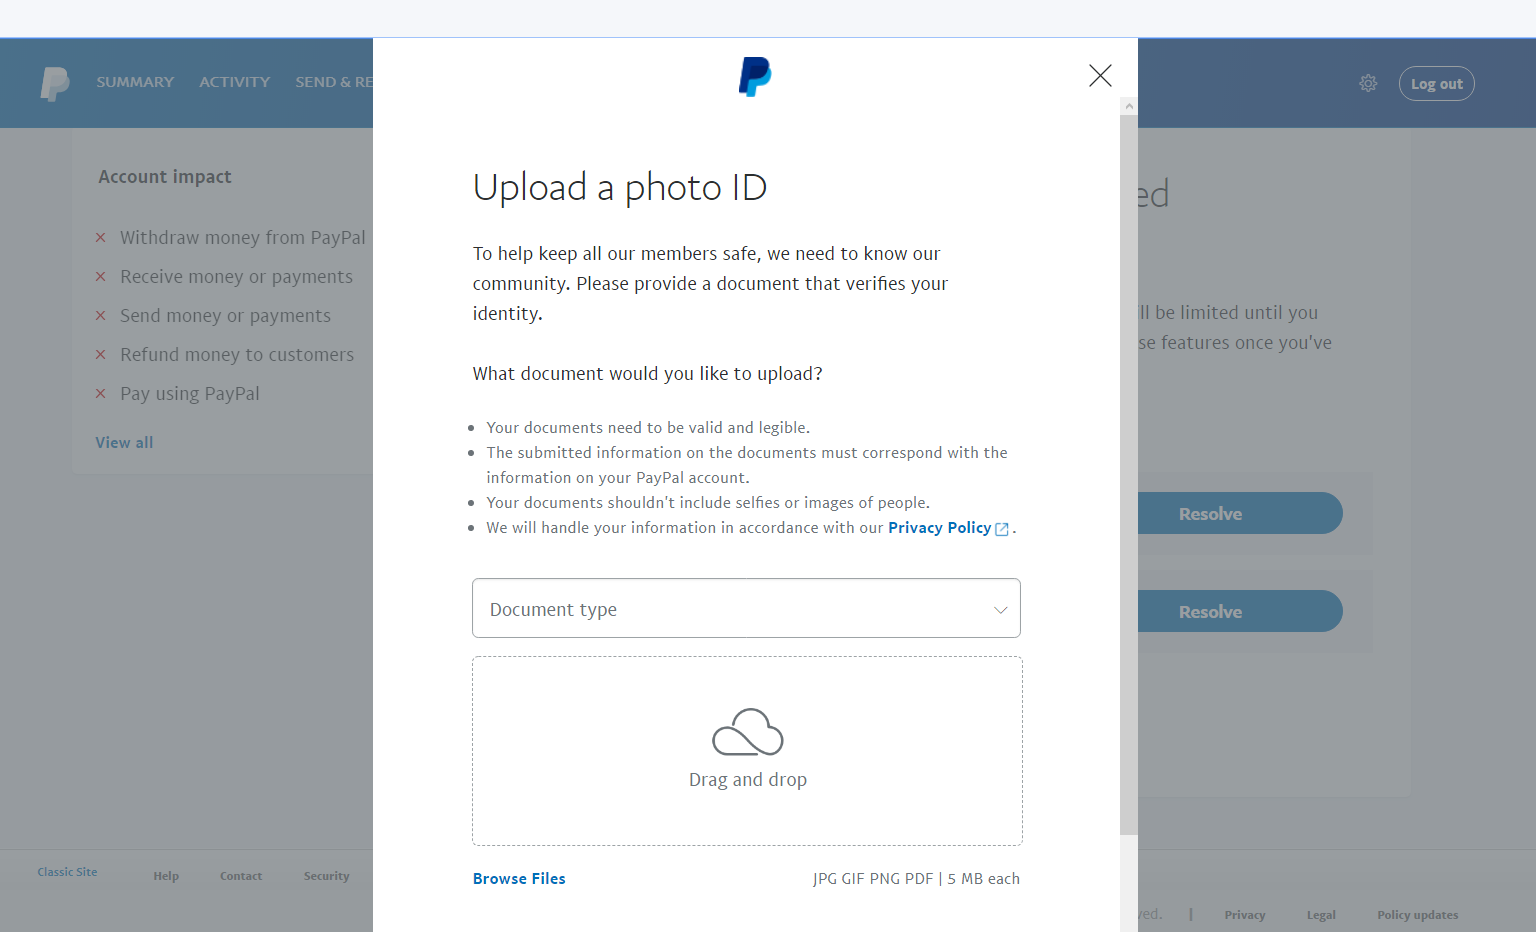Click the chevron arrow in Document type field
The width and height of the screenshot is (1536, 932).
point(1000,610)
